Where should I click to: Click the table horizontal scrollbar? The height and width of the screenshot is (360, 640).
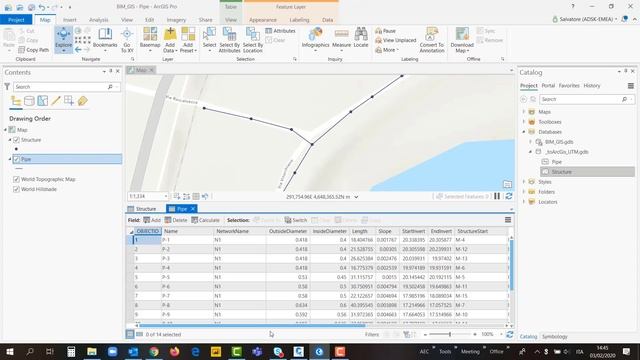(x=251, y=326)
